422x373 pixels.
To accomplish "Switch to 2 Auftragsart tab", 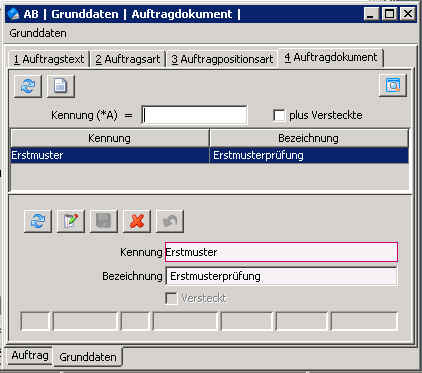I will (128, 59).
